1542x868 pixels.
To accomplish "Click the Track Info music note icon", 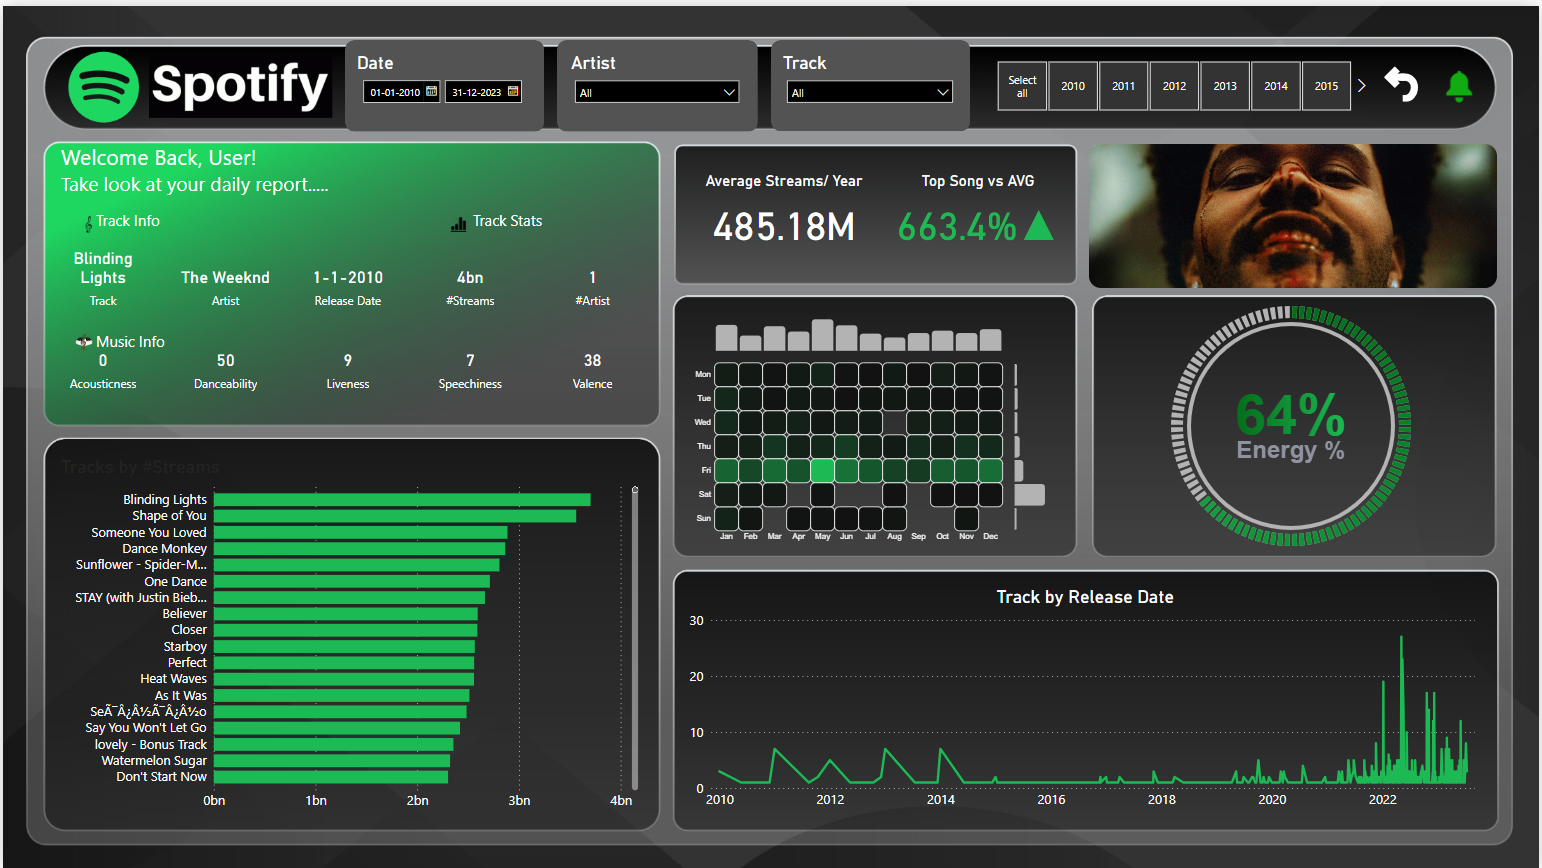I will 88,223.
